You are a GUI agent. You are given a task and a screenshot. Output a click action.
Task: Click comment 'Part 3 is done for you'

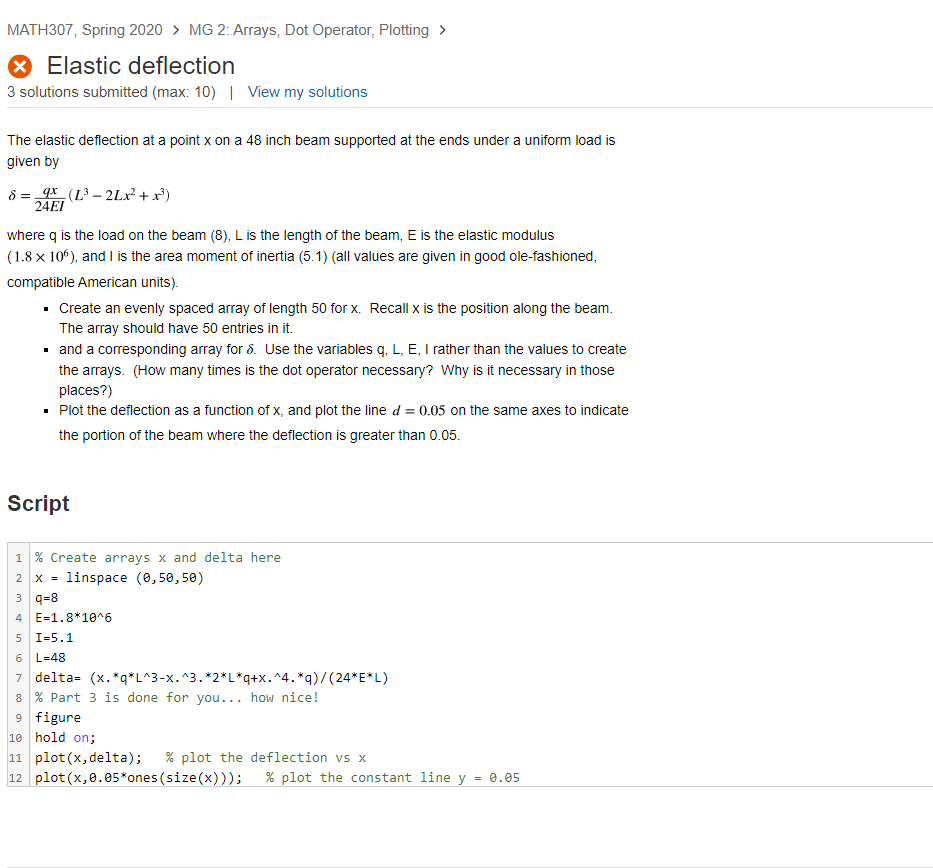point(177,698)
